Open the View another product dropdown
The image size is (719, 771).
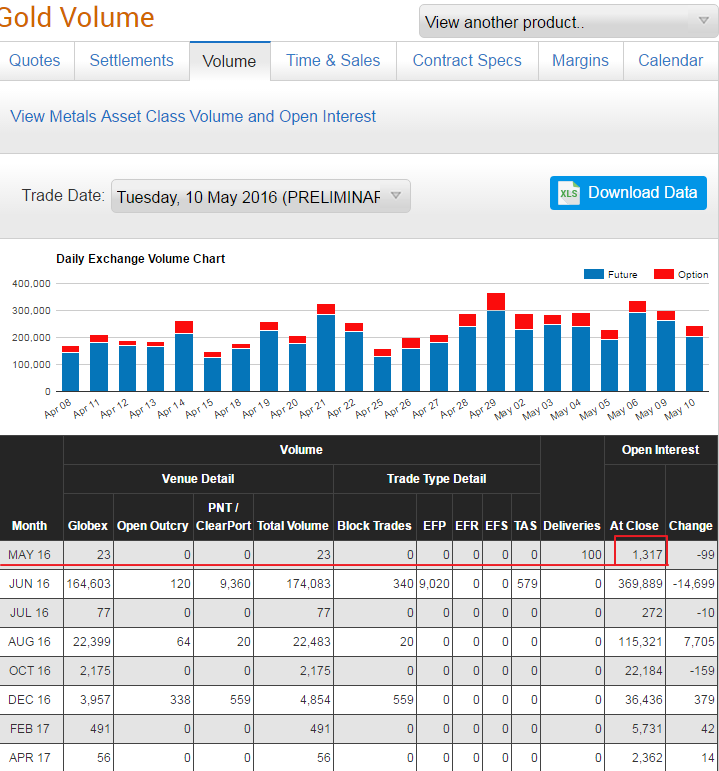569,22
